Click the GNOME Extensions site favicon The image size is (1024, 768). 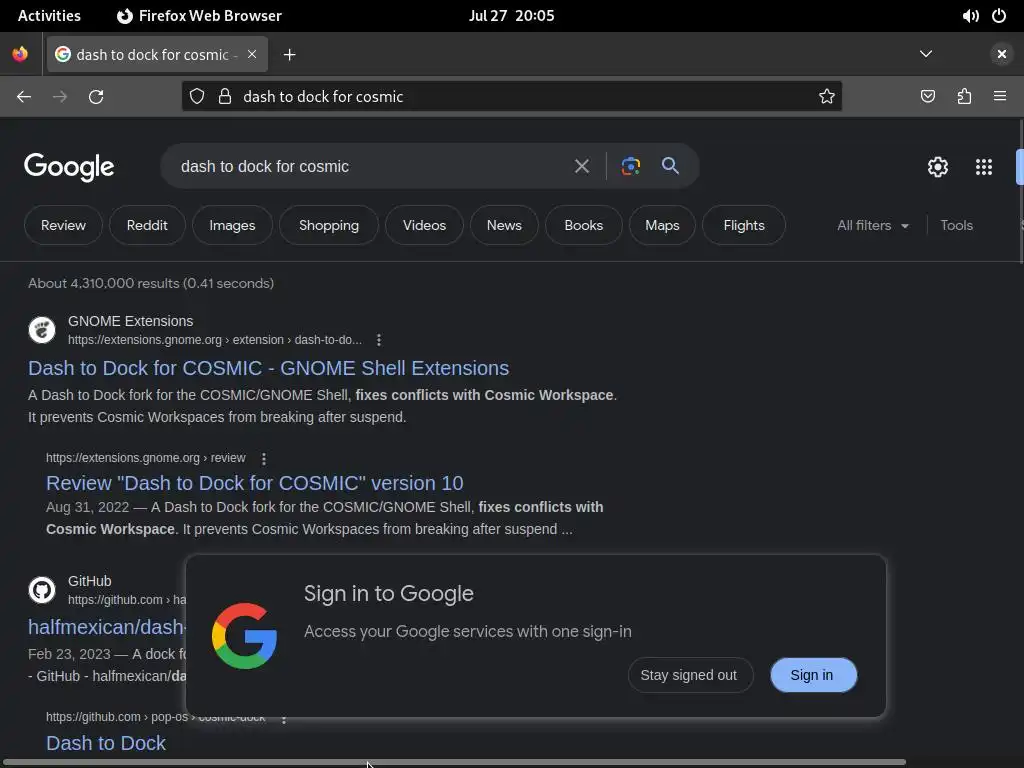click(x=42, y=330)
